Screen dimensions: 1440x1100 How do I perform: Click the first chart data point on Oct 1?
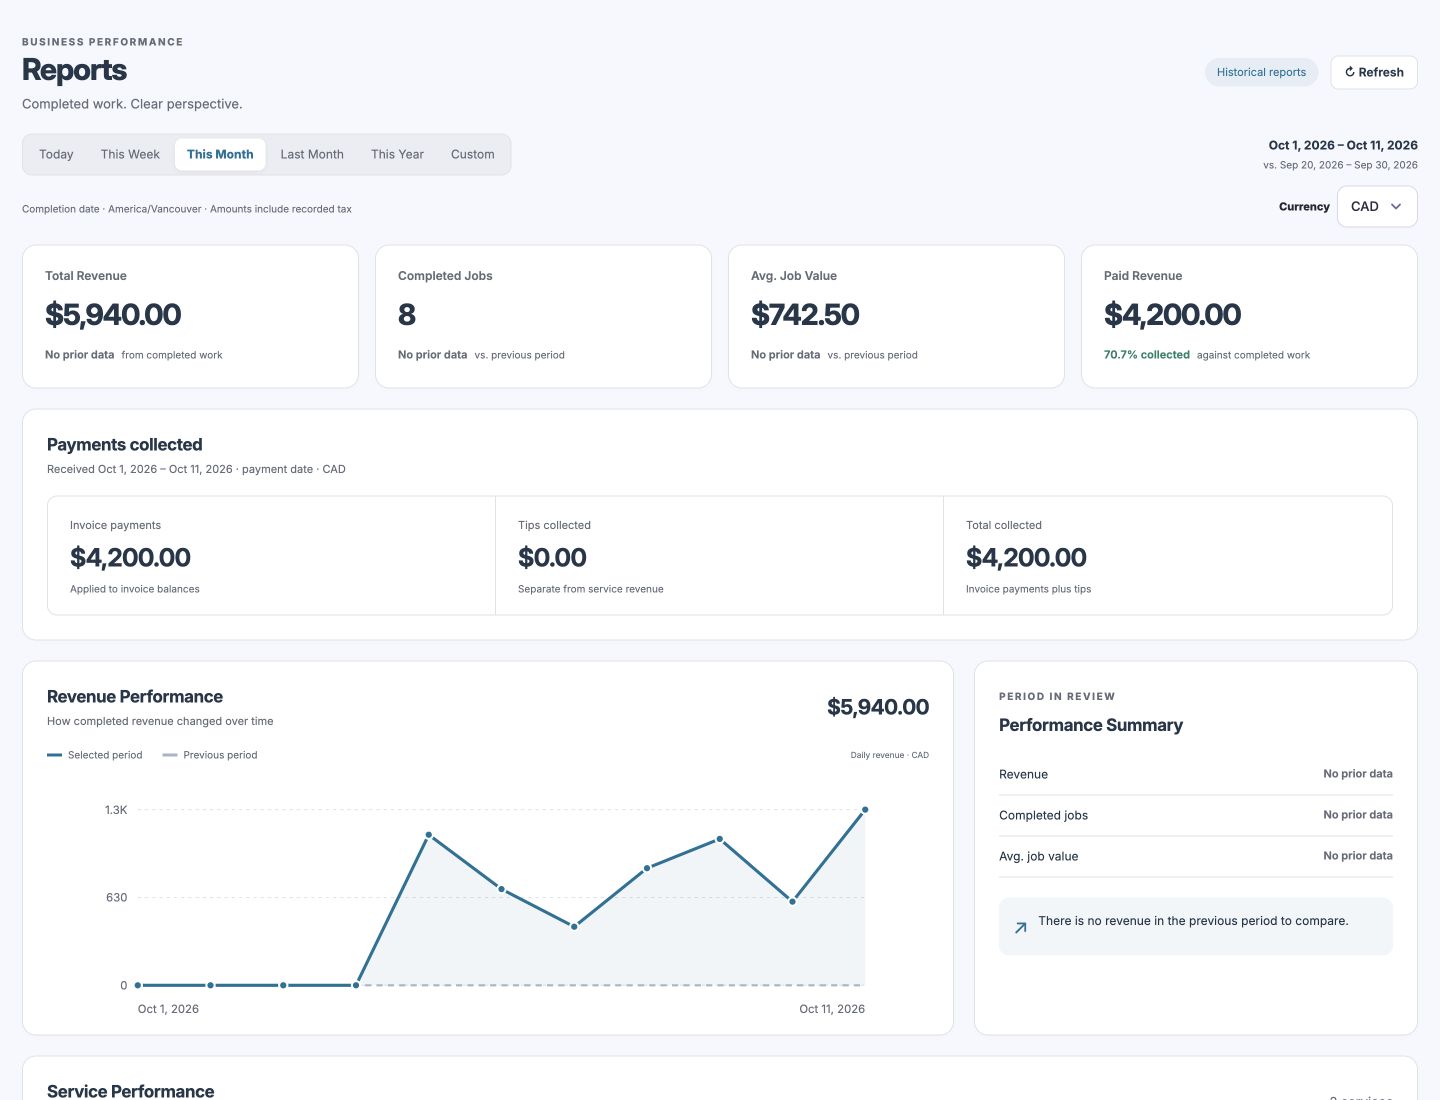point(138,985)
